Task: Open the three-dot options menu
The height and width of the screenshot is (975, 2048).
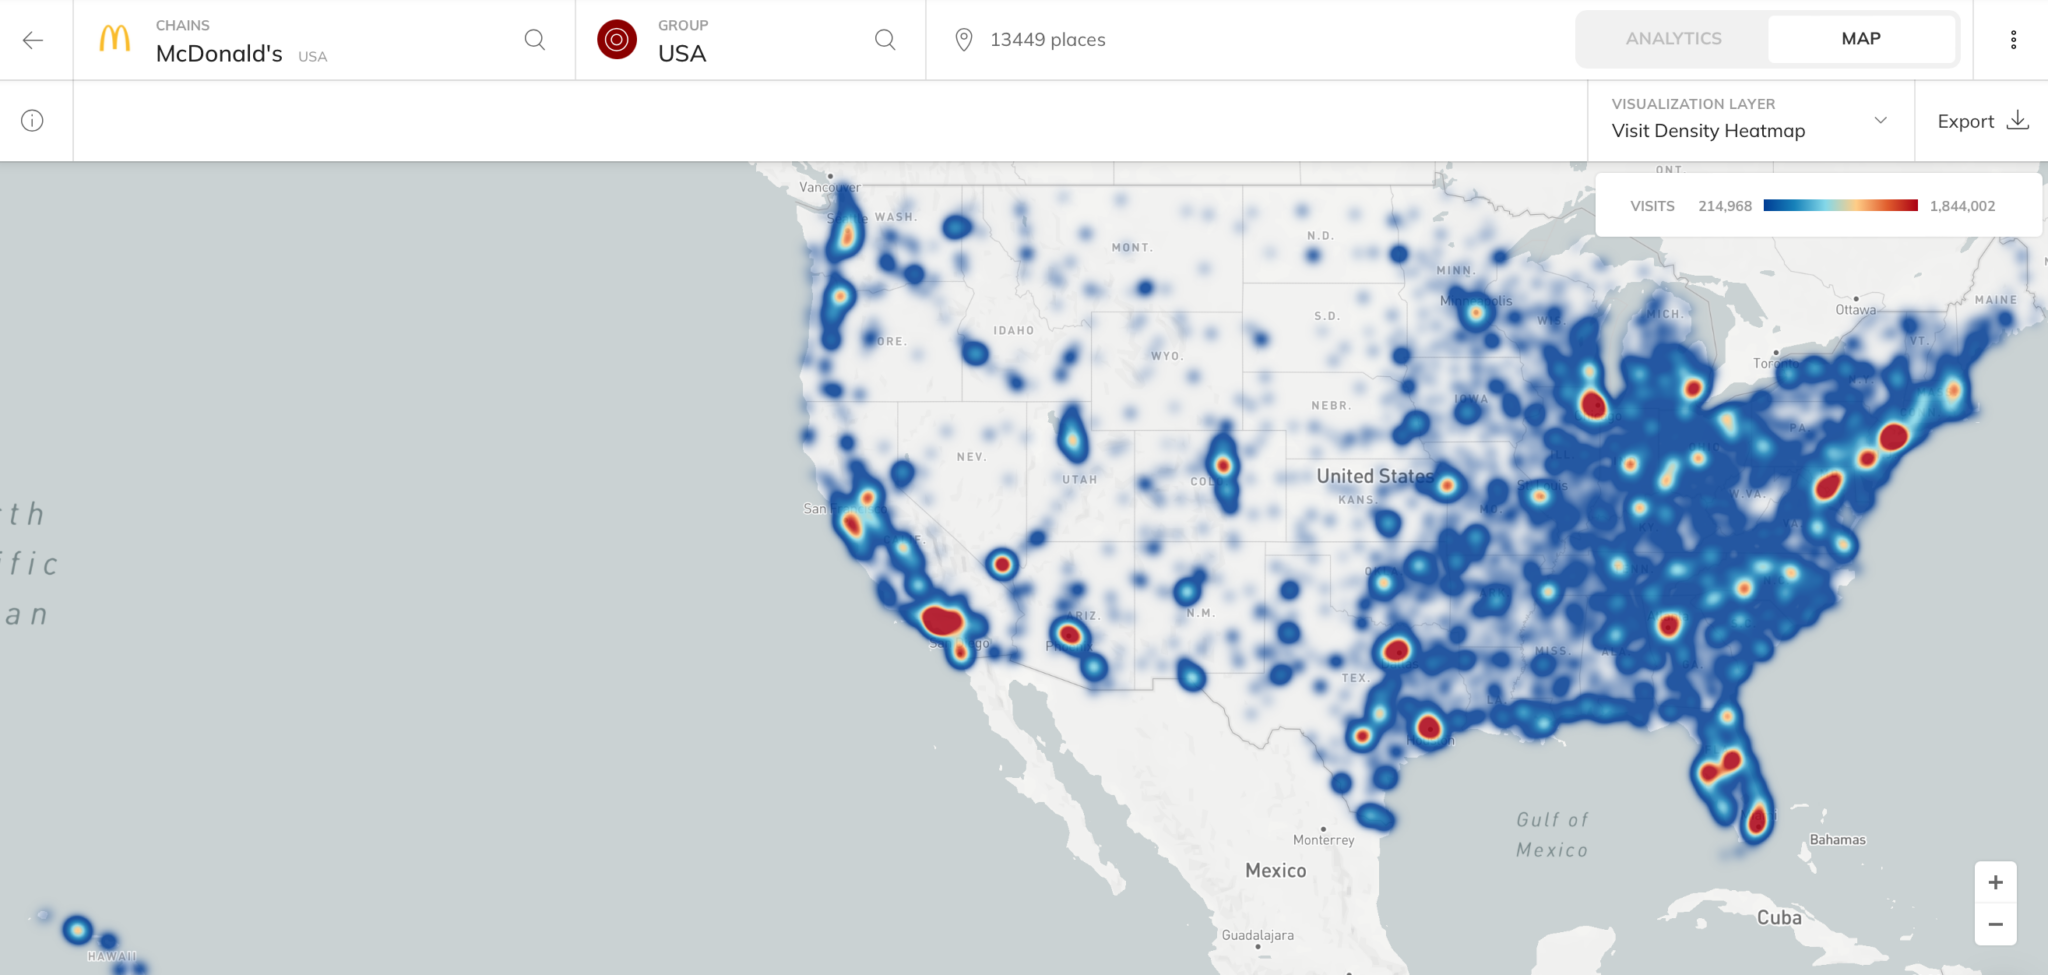Action: pyautogui.click(x=2015, y=39)
